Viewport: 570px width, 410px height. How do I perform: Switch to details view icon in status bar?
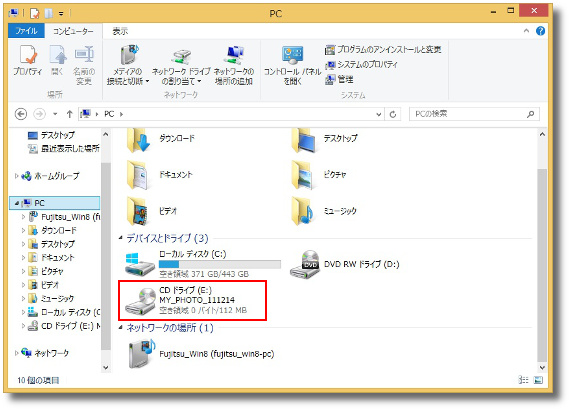pyautogui.click(x=523, y=380)
